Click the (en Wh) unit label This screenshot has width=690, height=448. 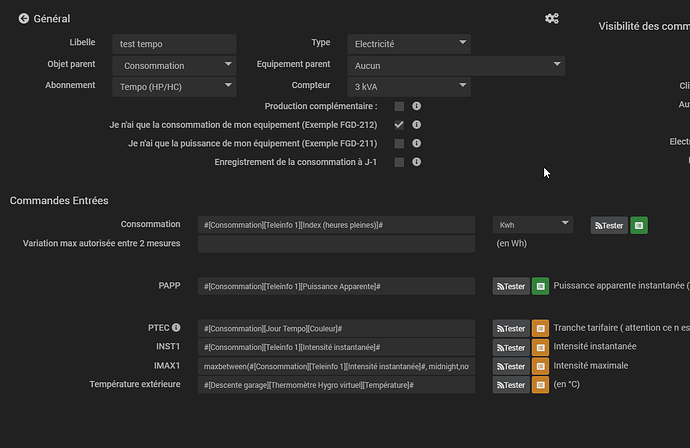pos(511,243)
